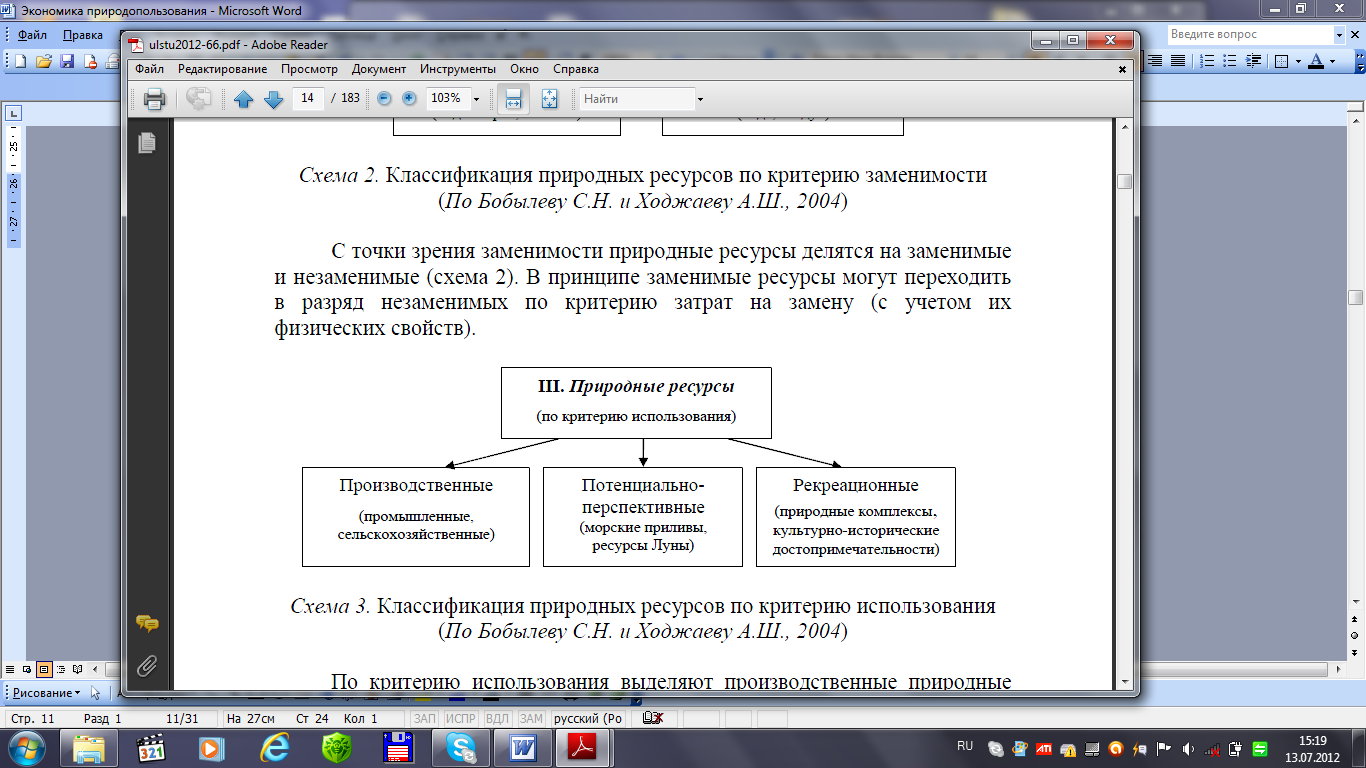Screen dimensions: 1366x768
Task: Click the spelling check status icon
Action: [654, 719]
